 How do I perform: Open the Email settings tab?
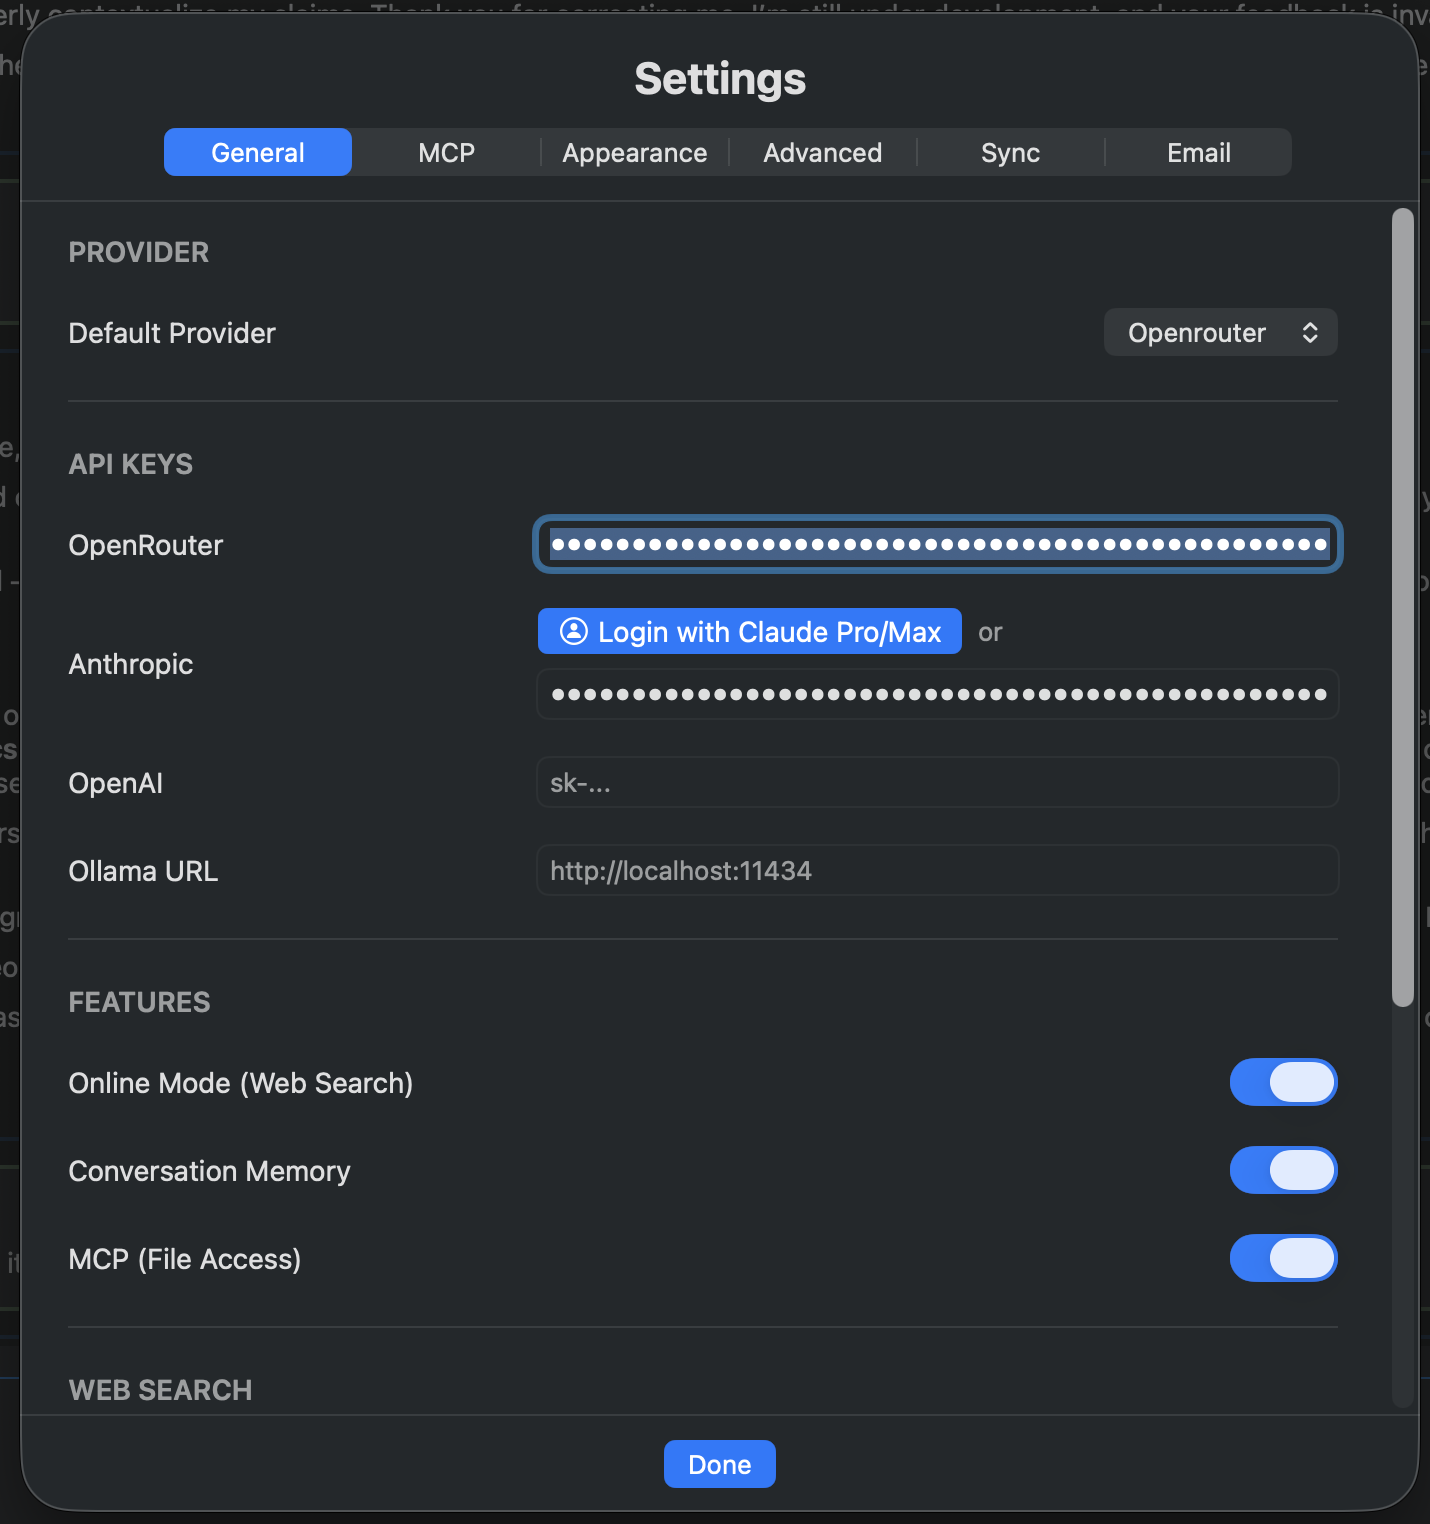click(1198, 153)
